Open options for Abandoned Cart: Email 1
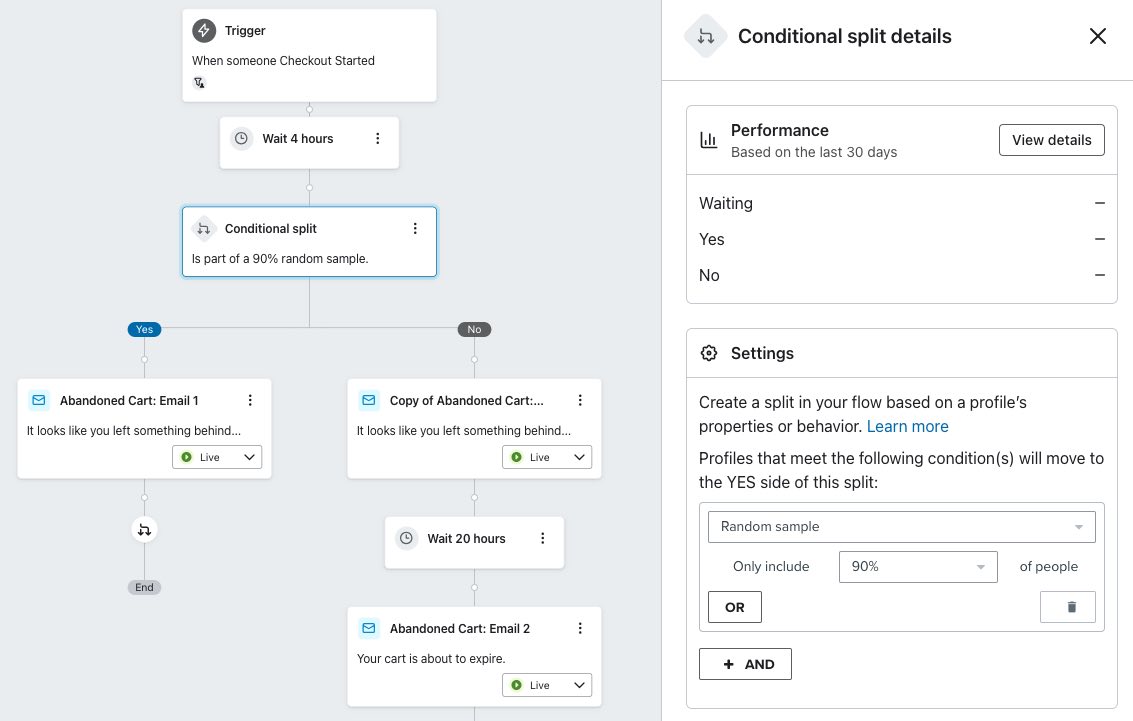Image resolution: width=1133 pixels, height=721 pixels. [x=250, y=400]
